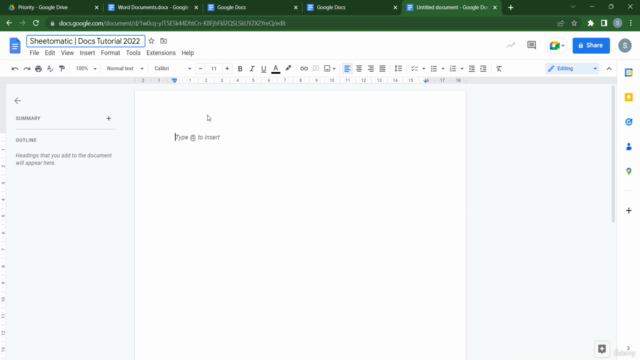Open the Insert menu
The height and width of the screenshot is (360, 640).
(87, 53)
